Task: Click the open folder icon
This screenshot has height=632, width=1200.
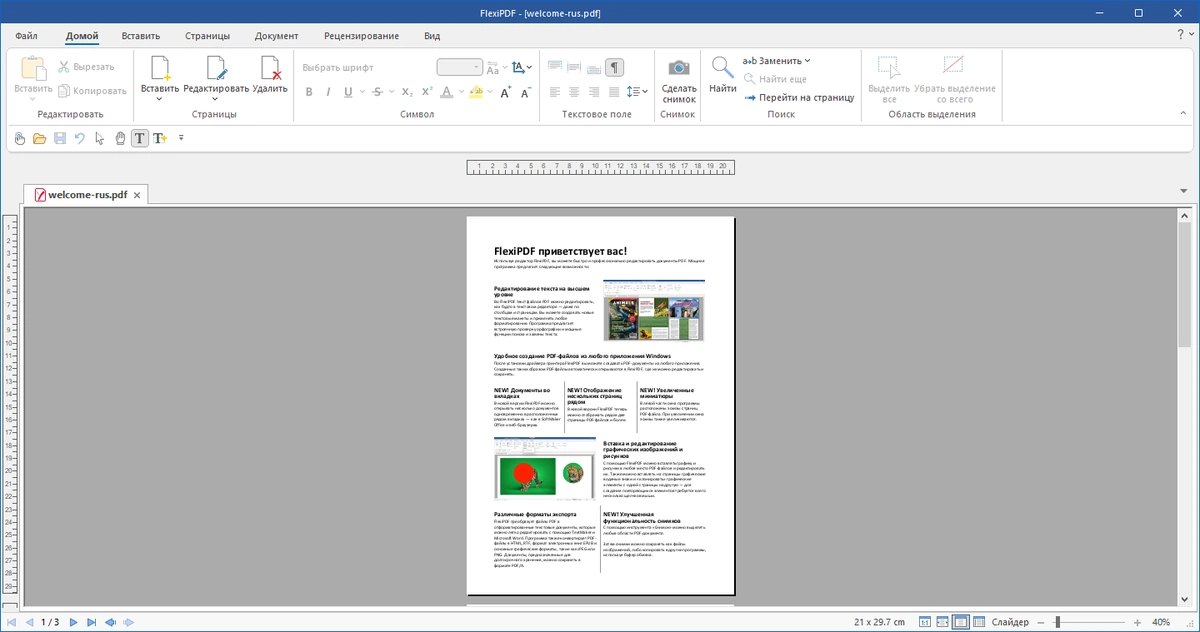Action: pyautogui.click(x=40, y=138)
